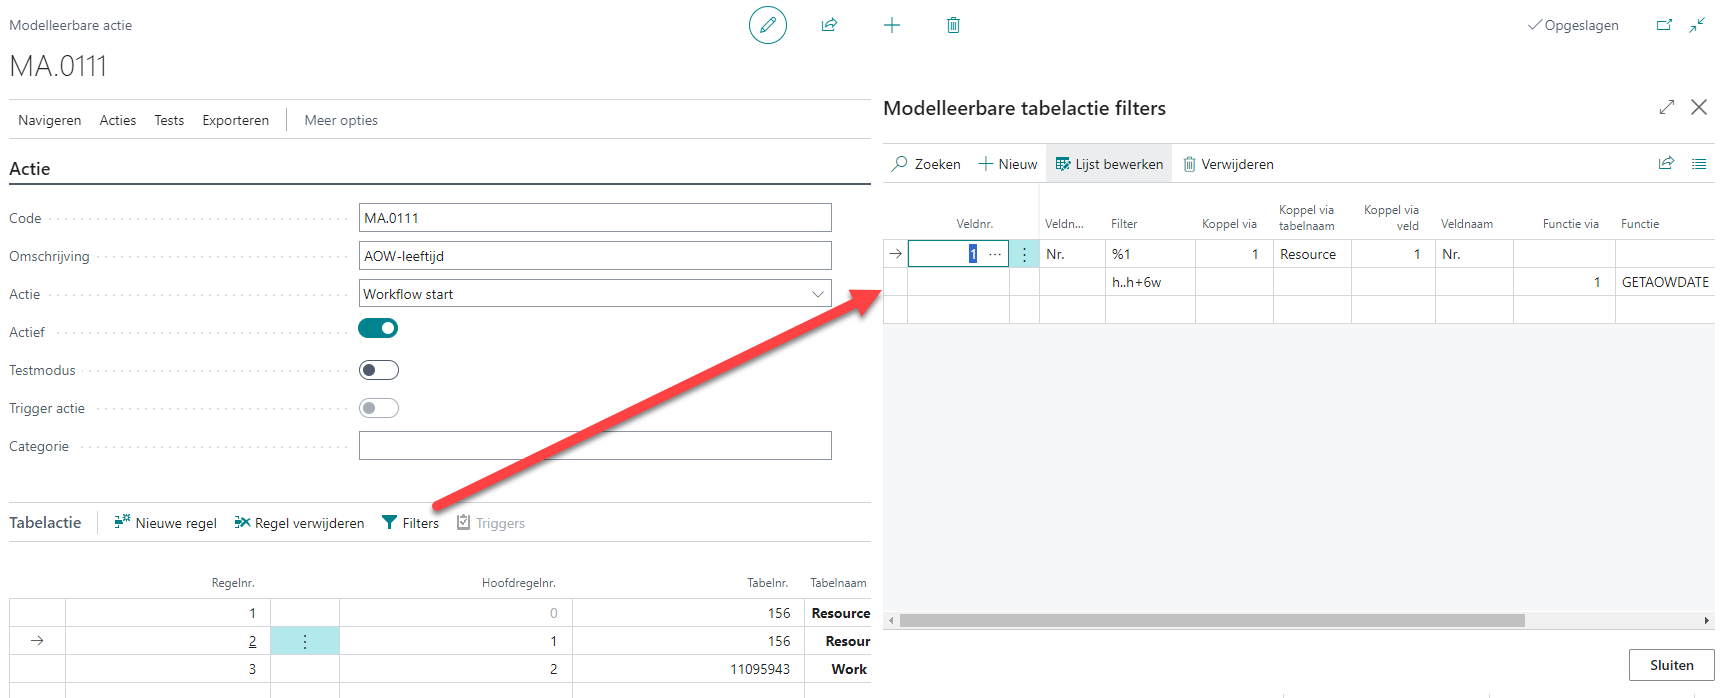Click share icon in filters toolbar
The height and width of the screenshot is (698, 1729).
click(1666, 164)
